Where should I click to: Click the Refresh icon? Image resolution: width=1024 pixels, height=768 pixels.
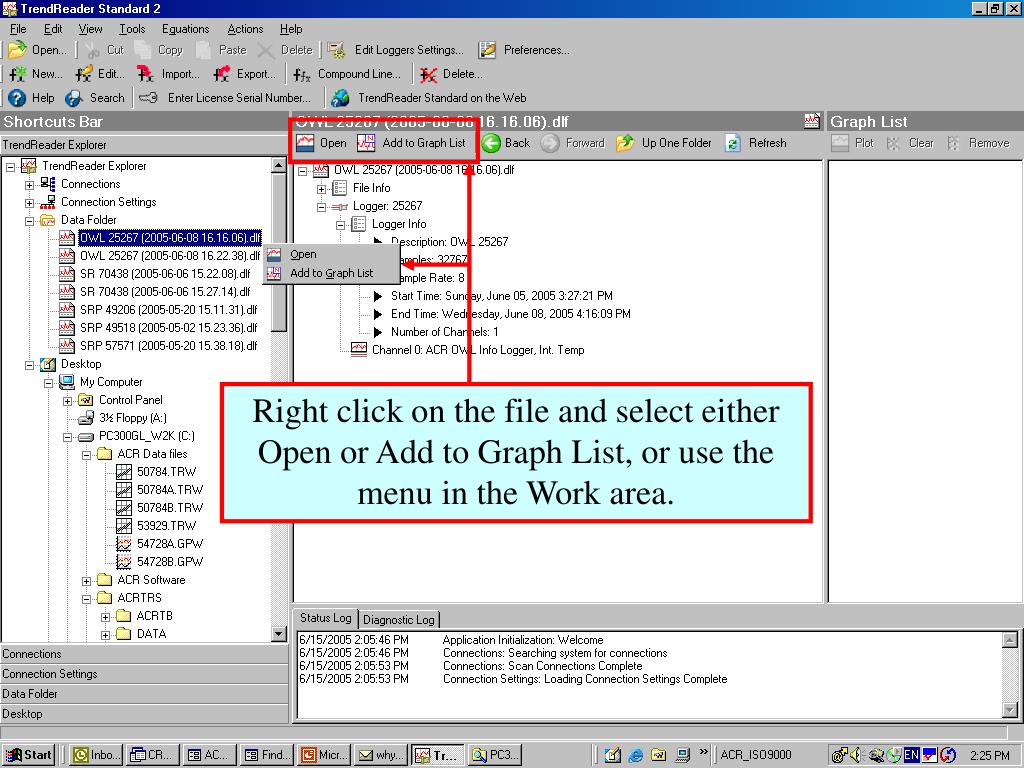pos(733,143)
